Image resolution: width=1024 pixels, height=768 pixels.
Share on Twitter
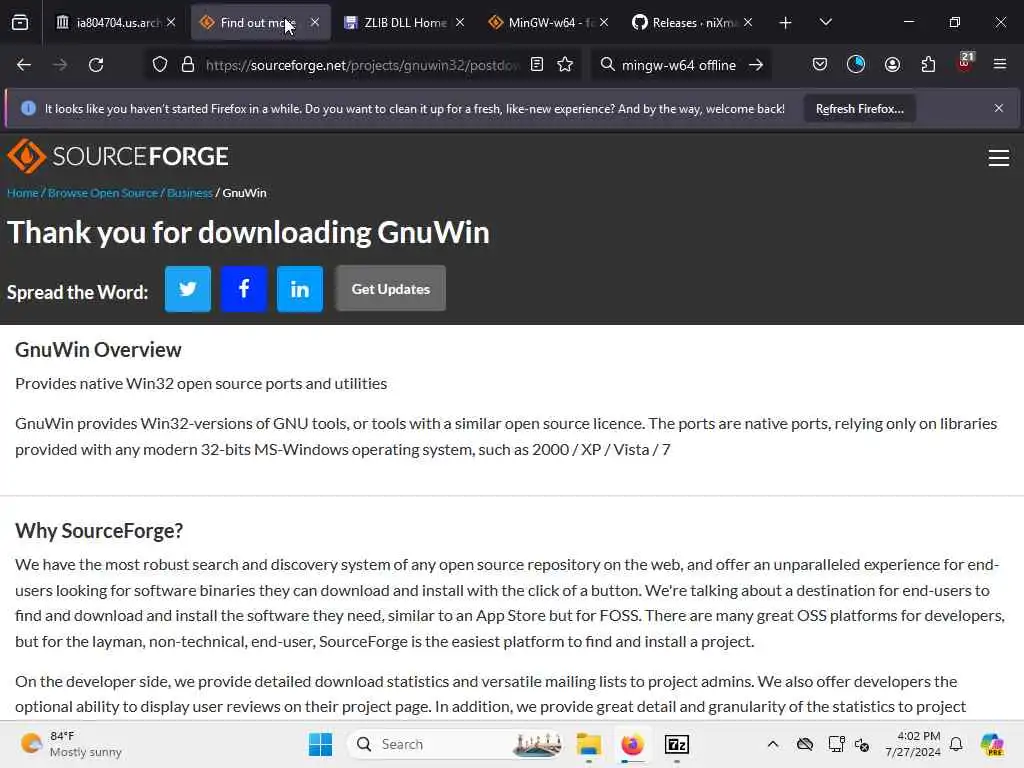(x=188, y=289)
